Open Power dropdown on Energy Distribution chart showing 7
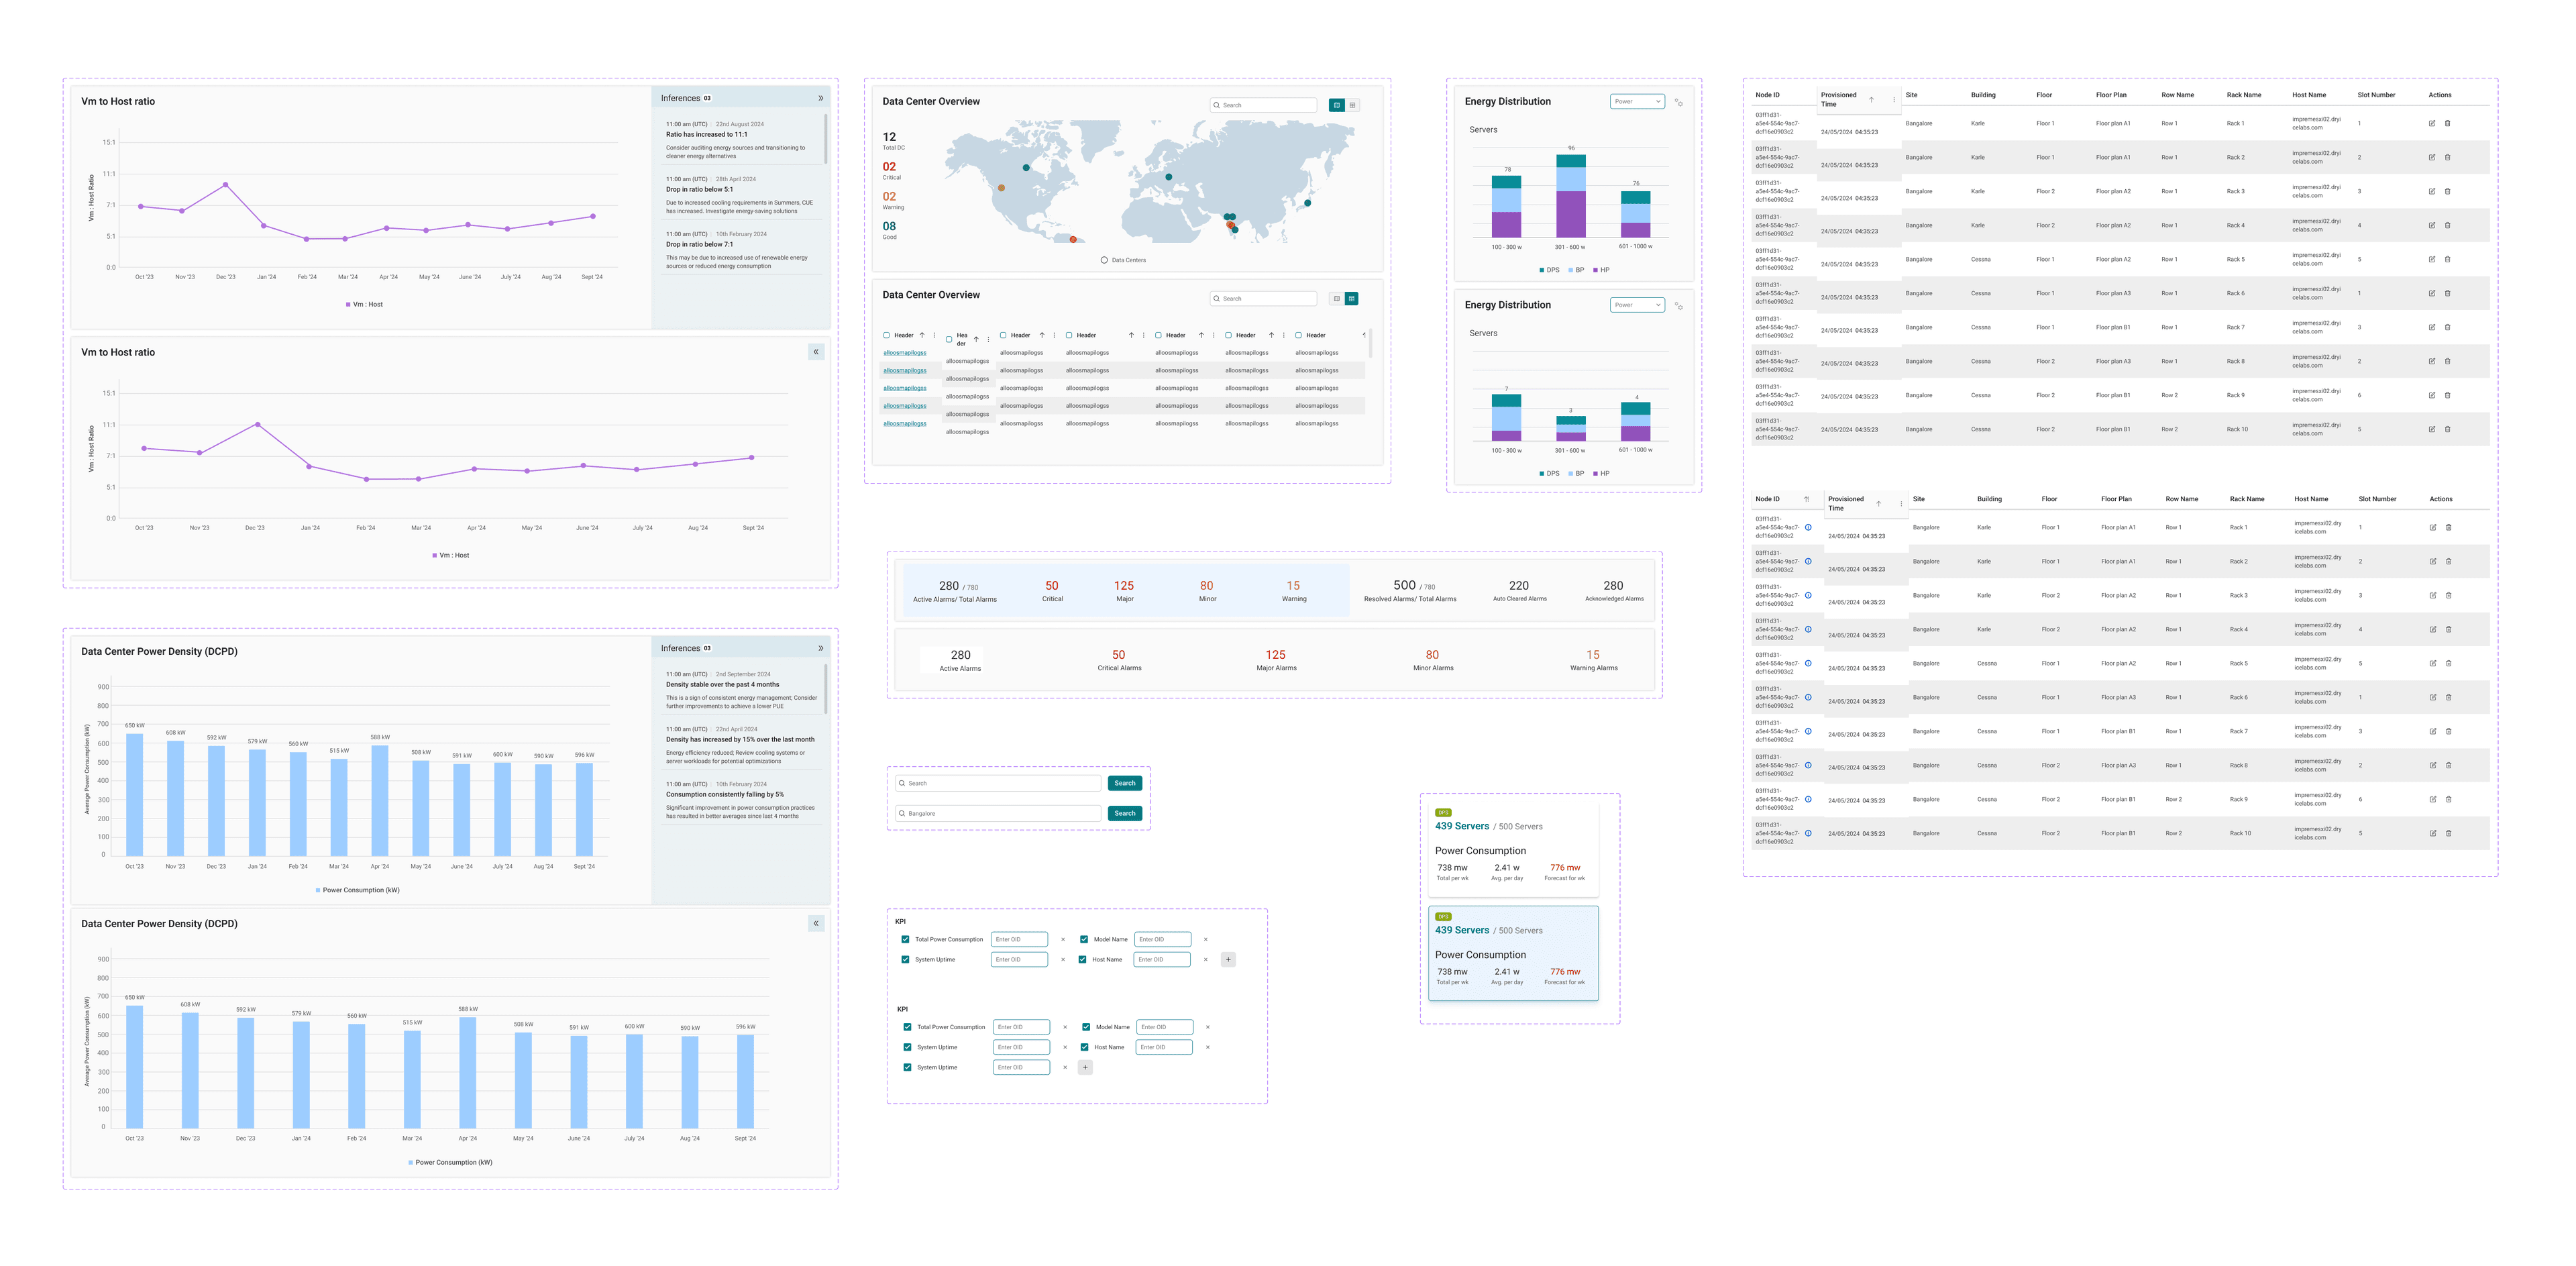 pyautogui.click(x=1637, y=305)
